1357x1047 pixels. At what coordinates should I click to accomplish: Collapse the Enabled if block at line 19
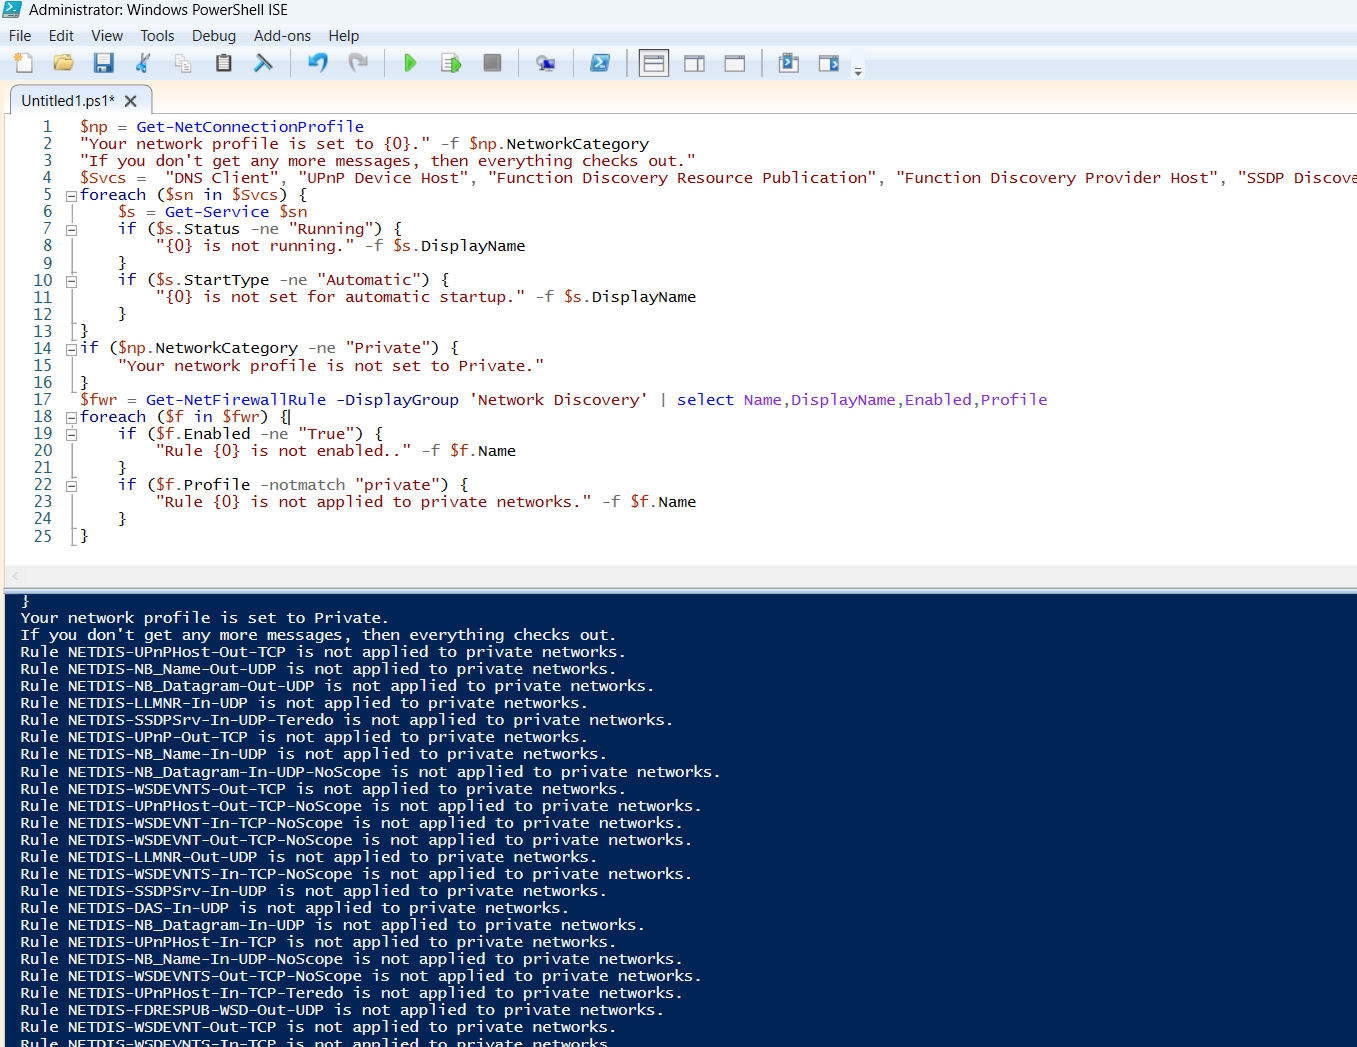coord(71,435)
